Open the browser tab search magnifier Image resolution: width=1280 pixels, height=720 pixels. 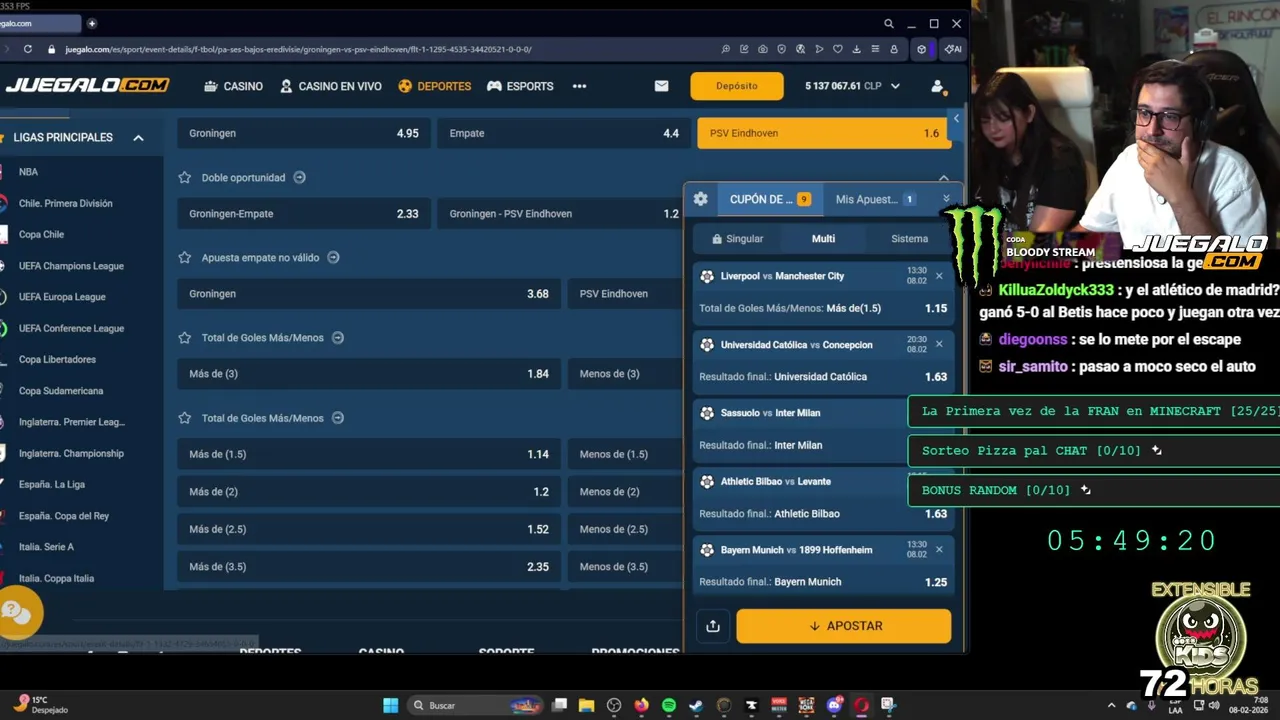click(x=888, y=24)
